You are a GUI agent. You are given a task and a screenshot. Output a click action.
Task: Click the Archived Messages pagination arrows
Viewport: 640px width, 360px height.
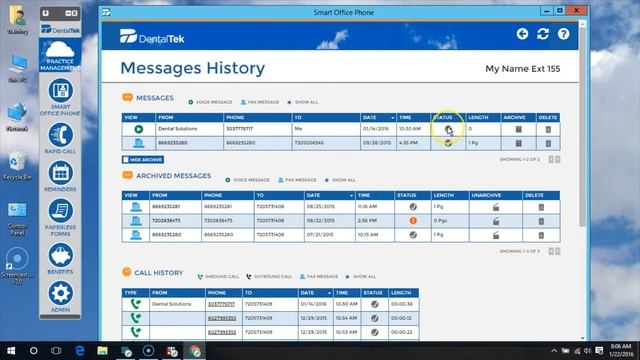tap(554, 251)
